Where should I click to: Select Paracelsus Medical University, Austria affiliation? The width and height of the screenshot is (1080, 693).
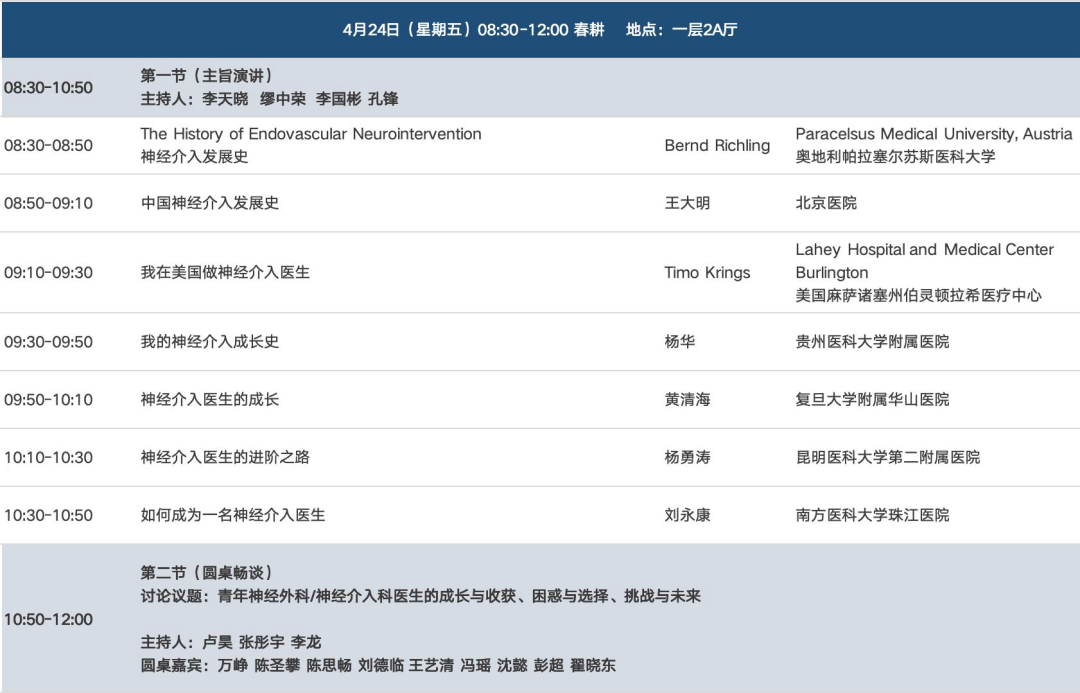933,134
